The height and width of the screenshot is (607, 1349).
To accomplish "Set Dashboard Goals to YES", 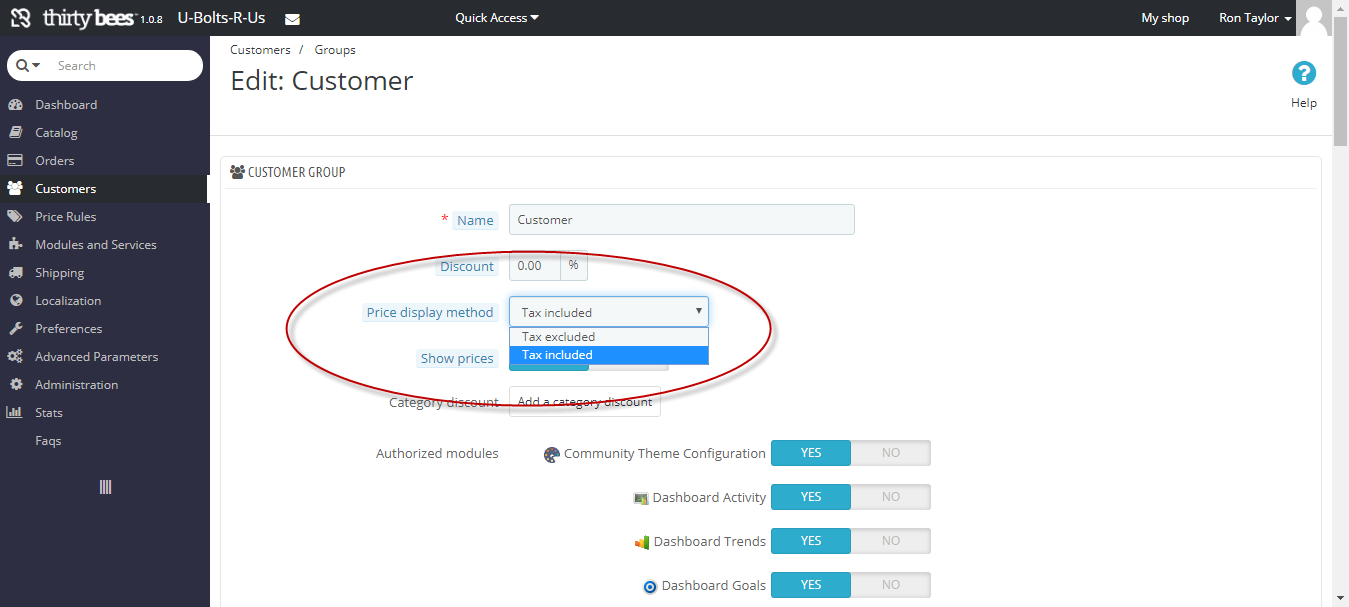I will [x=811, y=585].
